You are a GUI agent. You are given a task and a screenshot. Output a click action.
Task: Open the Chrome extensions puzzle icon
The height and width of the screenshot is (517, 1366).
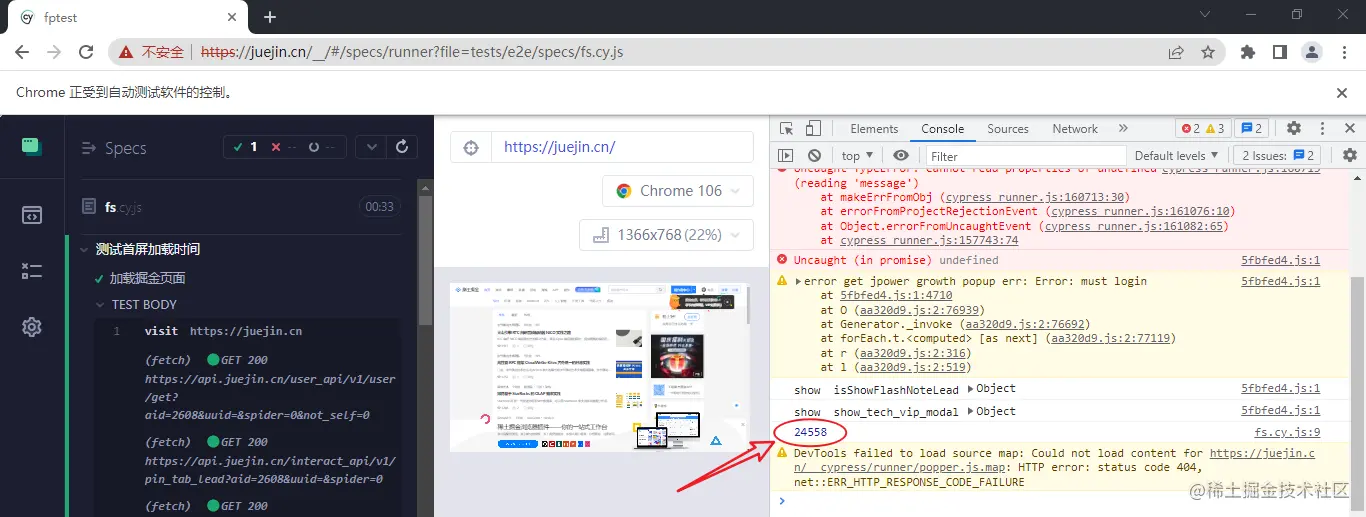click(x=1248, y=52)
